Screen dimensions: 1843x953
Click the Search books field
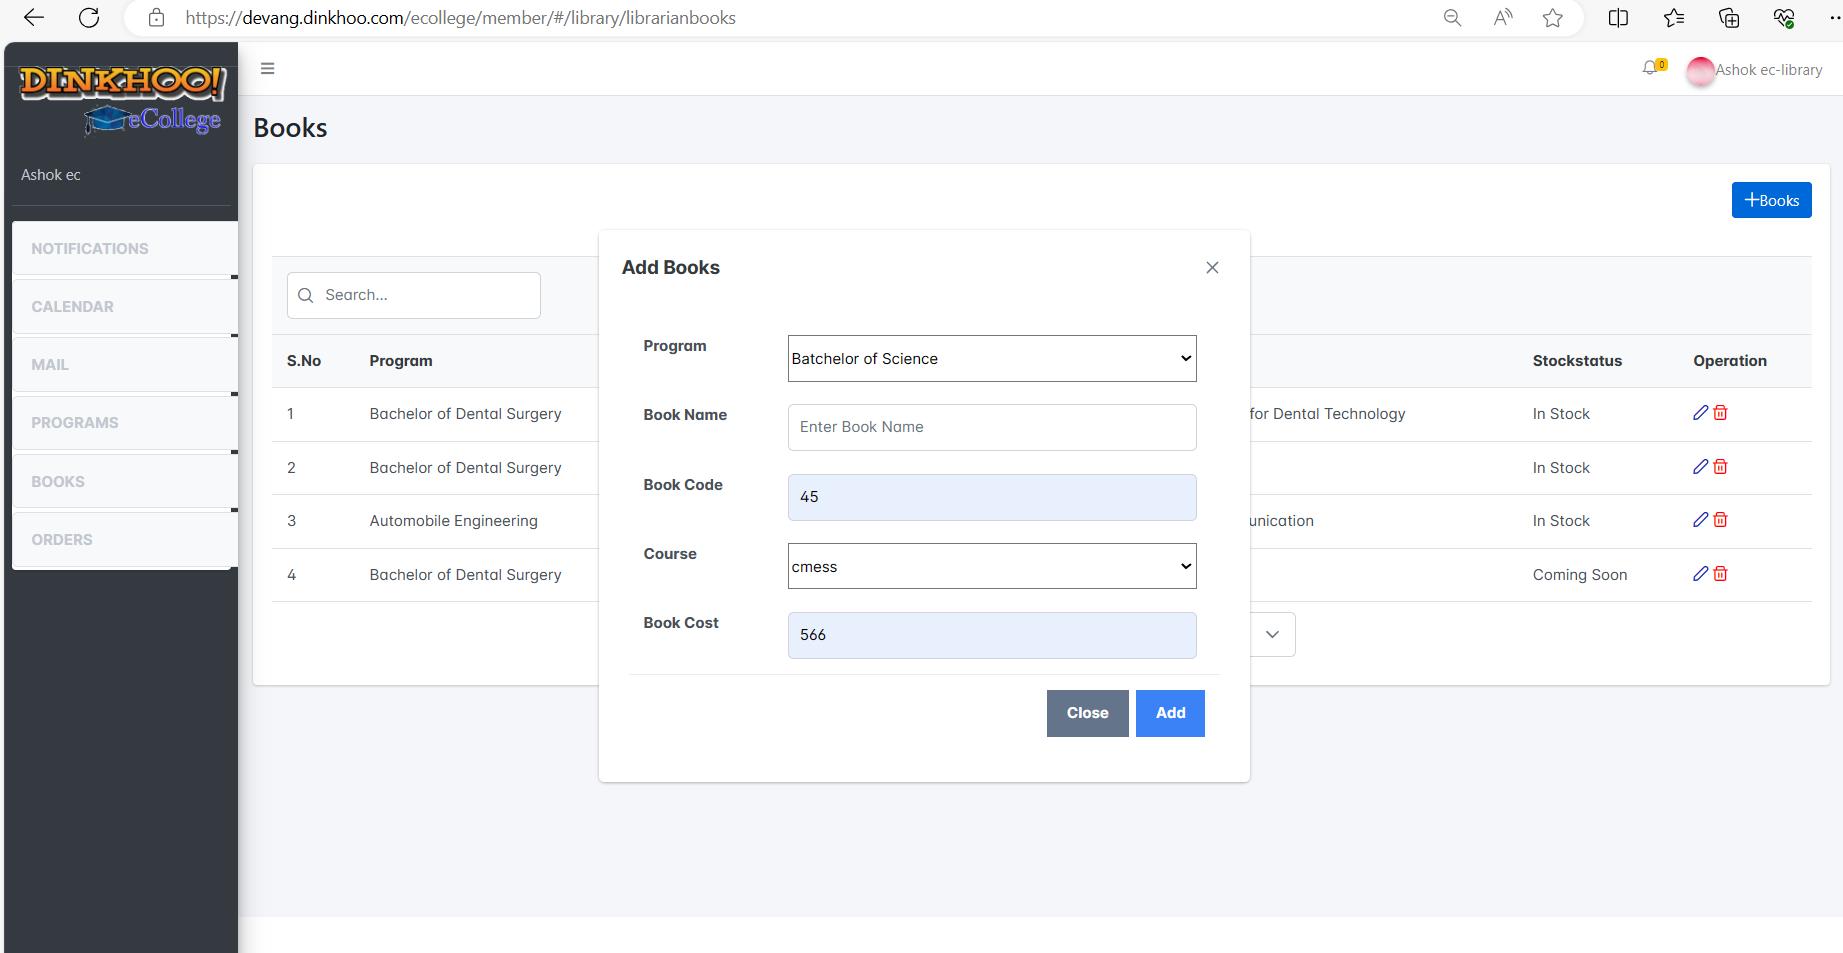[414, 295]
